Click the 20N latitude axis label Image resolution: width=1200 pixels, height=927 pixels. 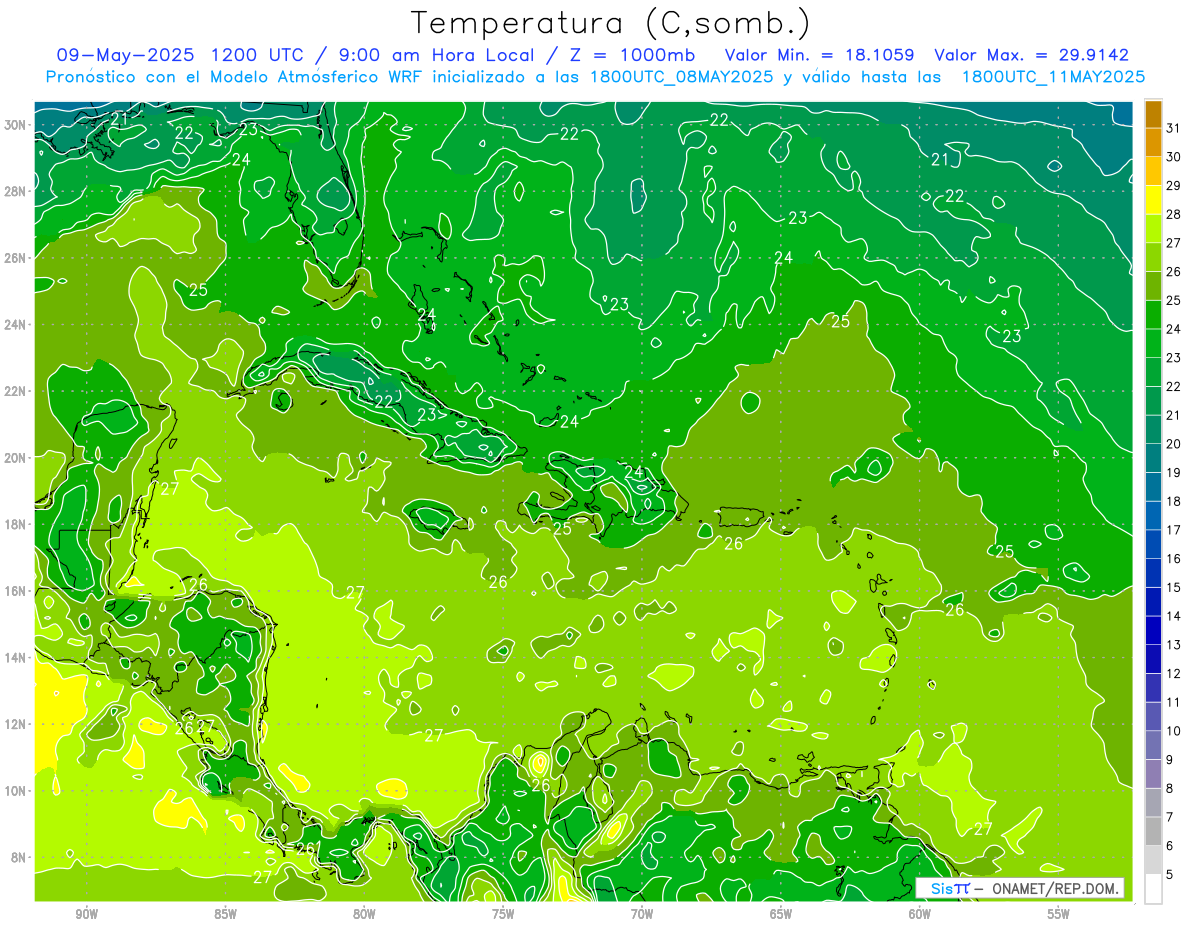[x=16, y=458]
